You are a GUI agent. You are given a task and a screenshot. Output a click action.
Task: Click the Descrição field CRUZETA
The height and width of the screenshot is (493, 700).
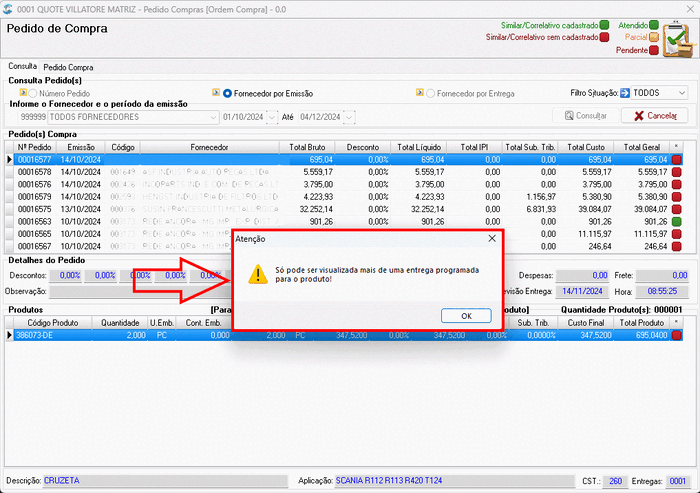point(165,481)
